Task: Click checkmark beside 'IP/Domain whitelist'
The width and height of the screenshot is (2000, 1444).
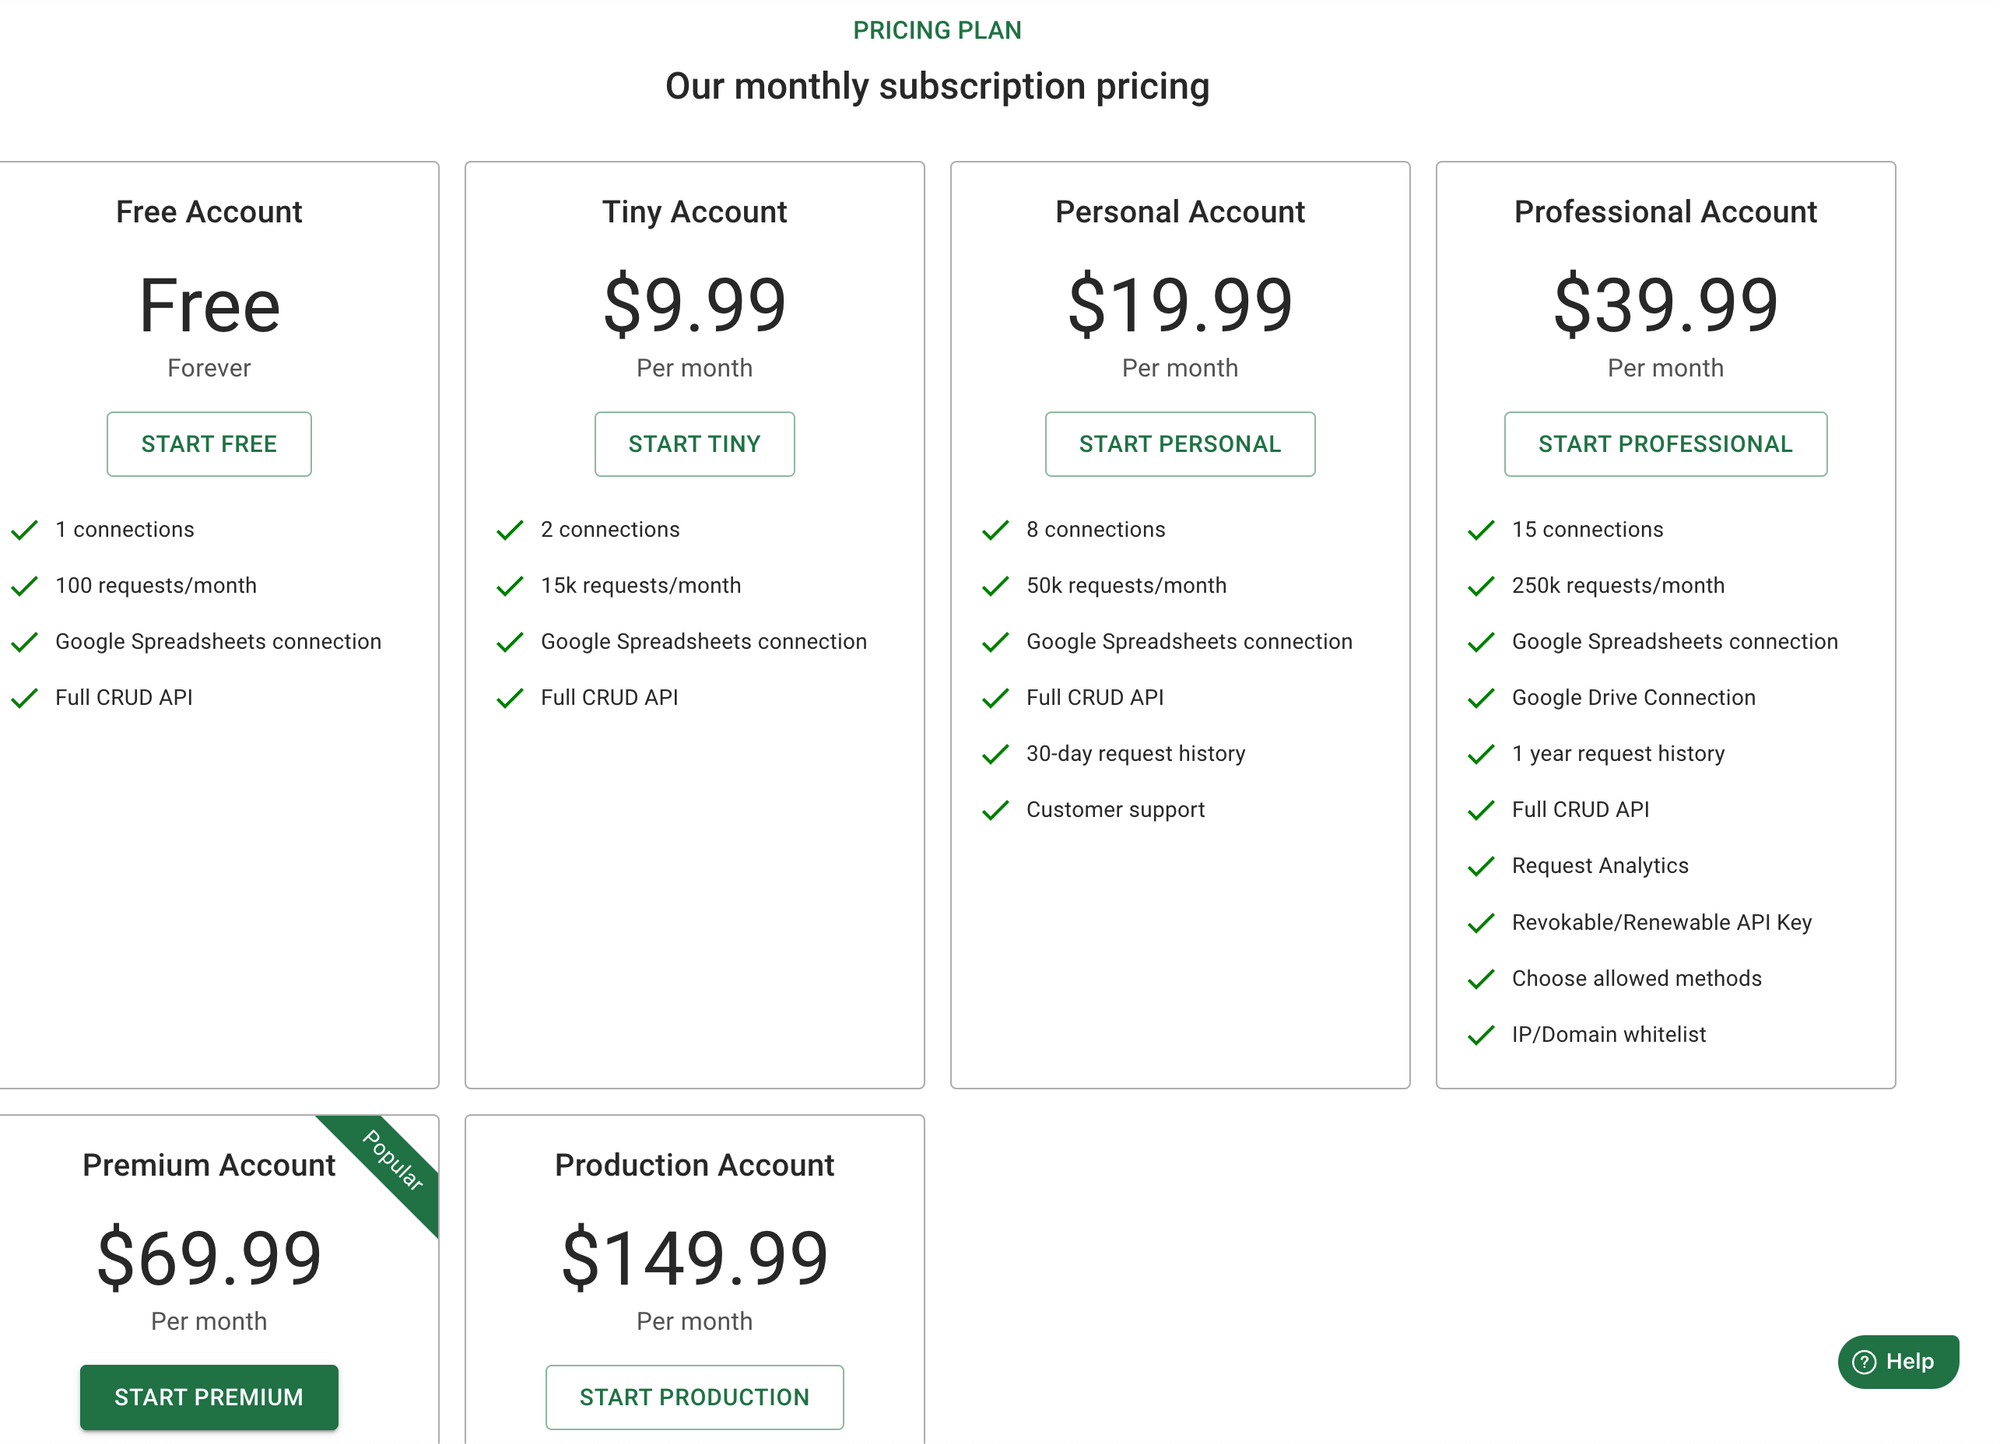Action: pos(1481,1035)
